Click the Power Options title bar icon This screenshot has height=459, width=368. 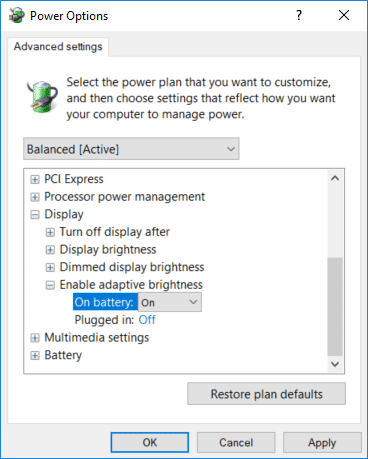tap(17, 15)
